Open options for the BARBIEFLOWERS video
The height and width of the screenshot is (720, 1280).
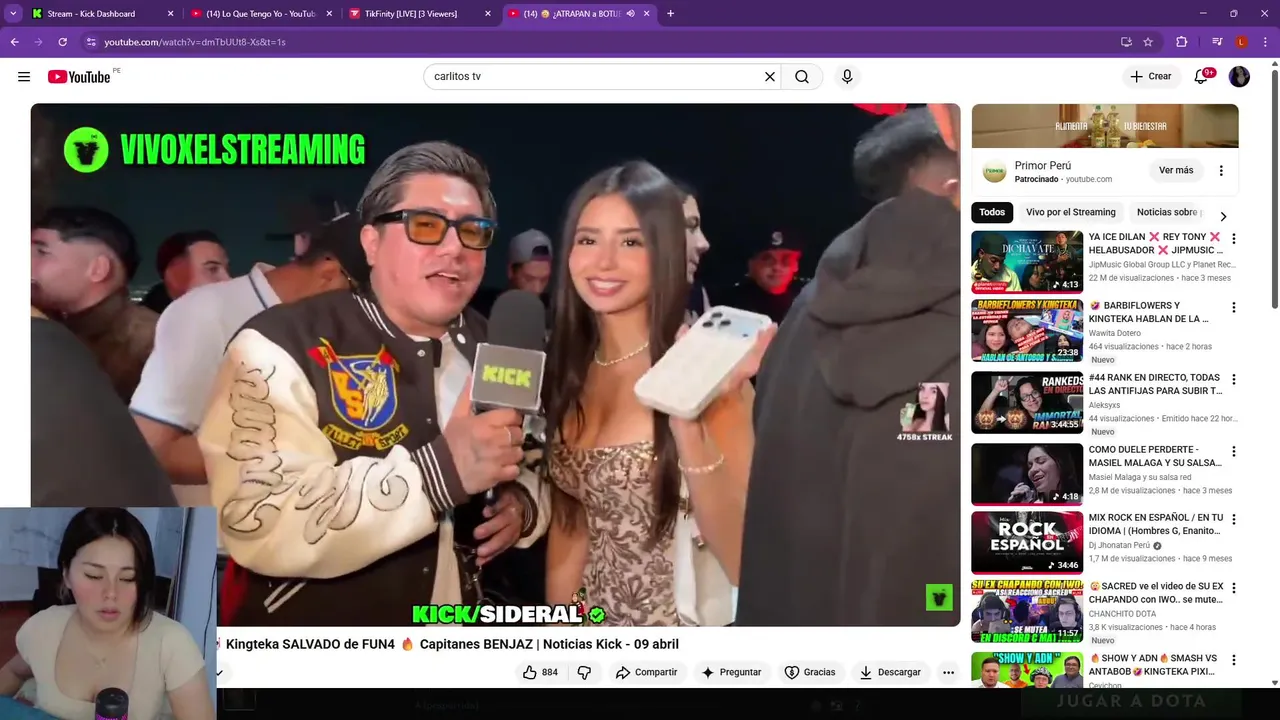pos(1233,307)
